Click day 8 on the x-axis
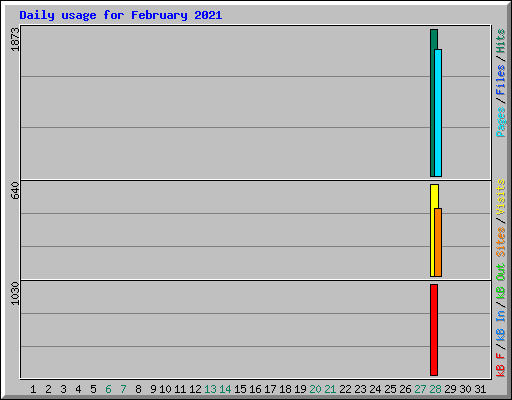 [x=138, y=389]
